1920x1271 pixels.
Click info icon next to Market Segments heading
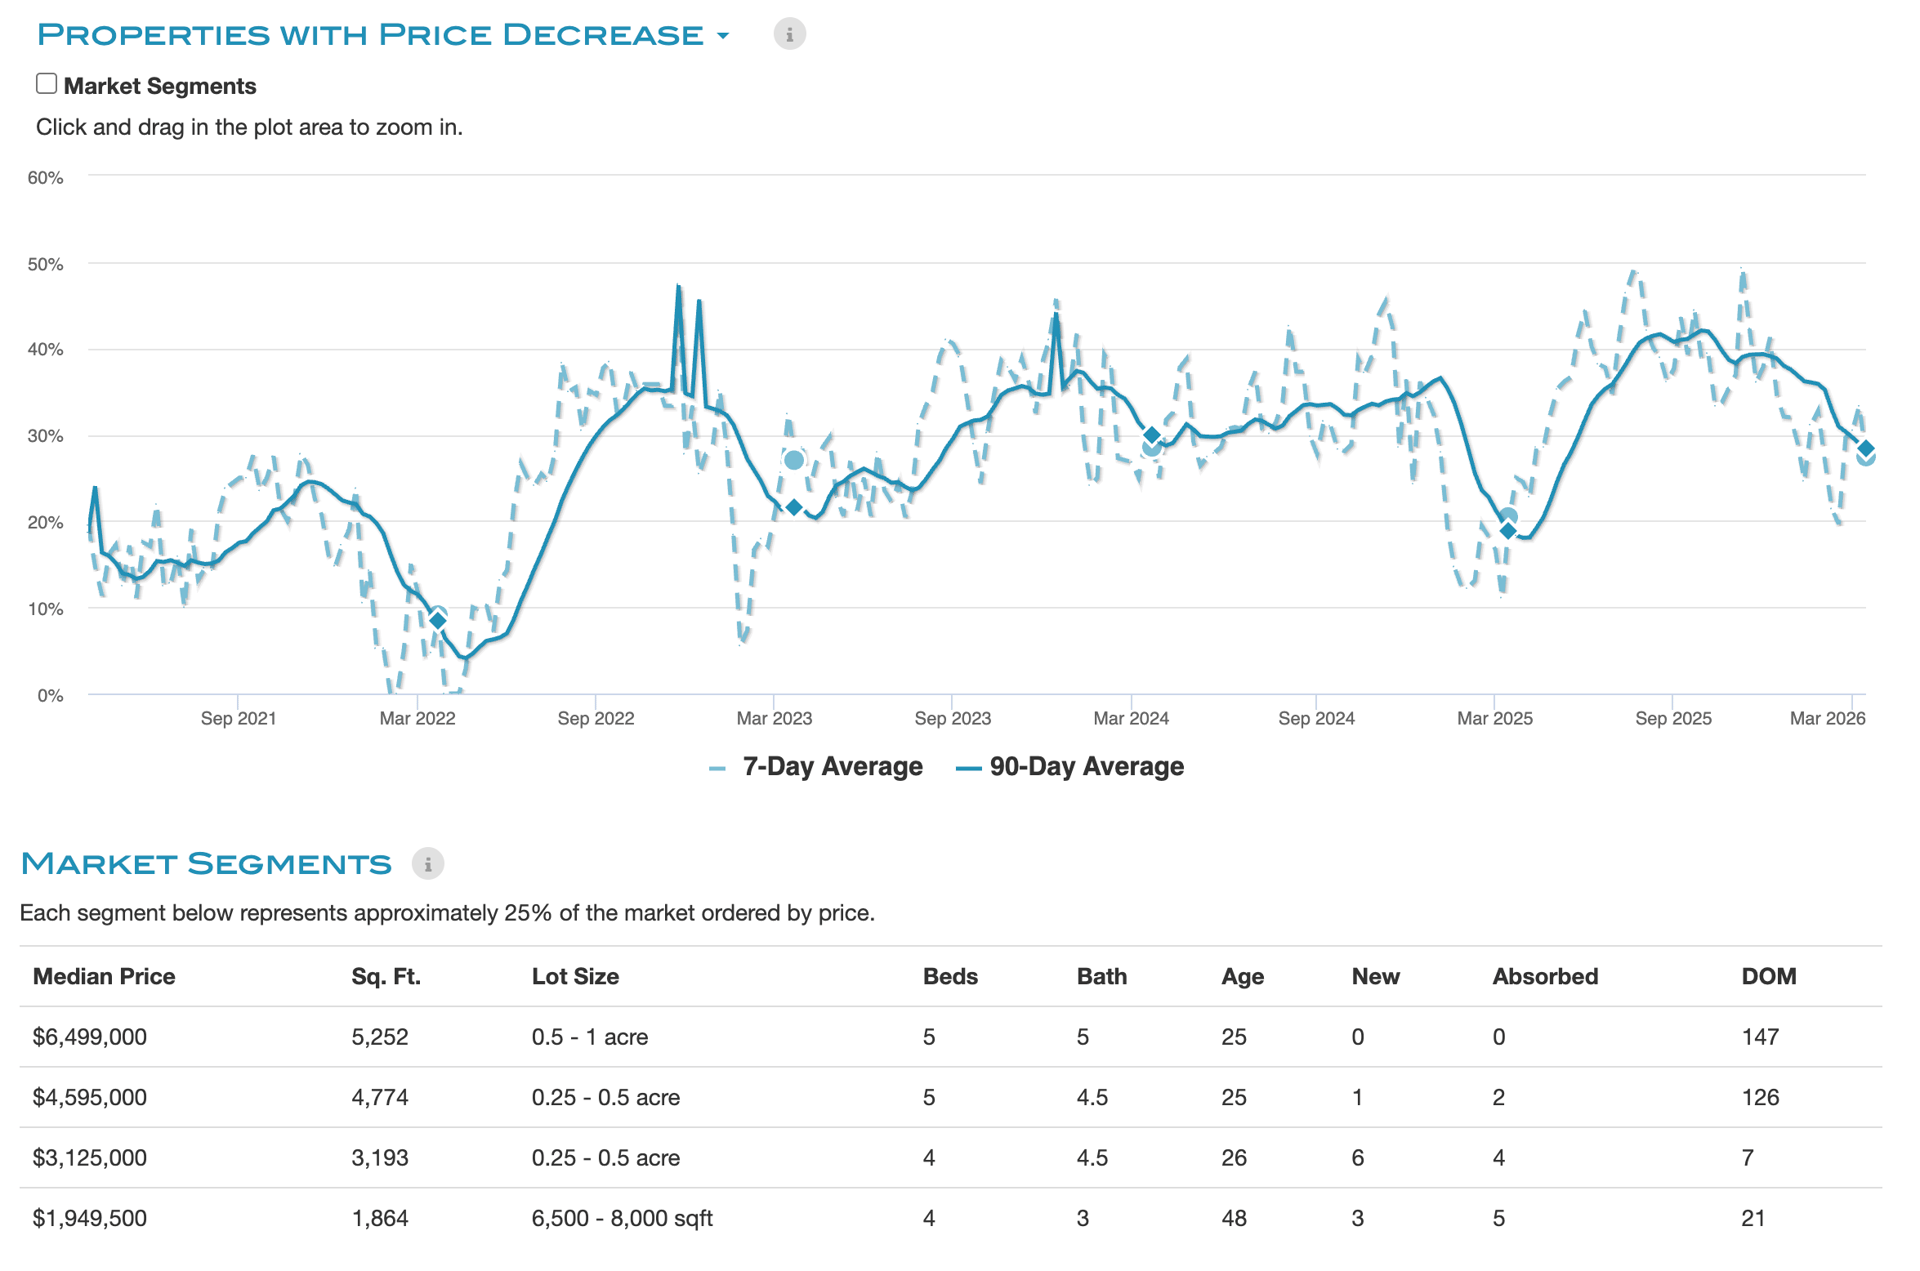[428, 863]
